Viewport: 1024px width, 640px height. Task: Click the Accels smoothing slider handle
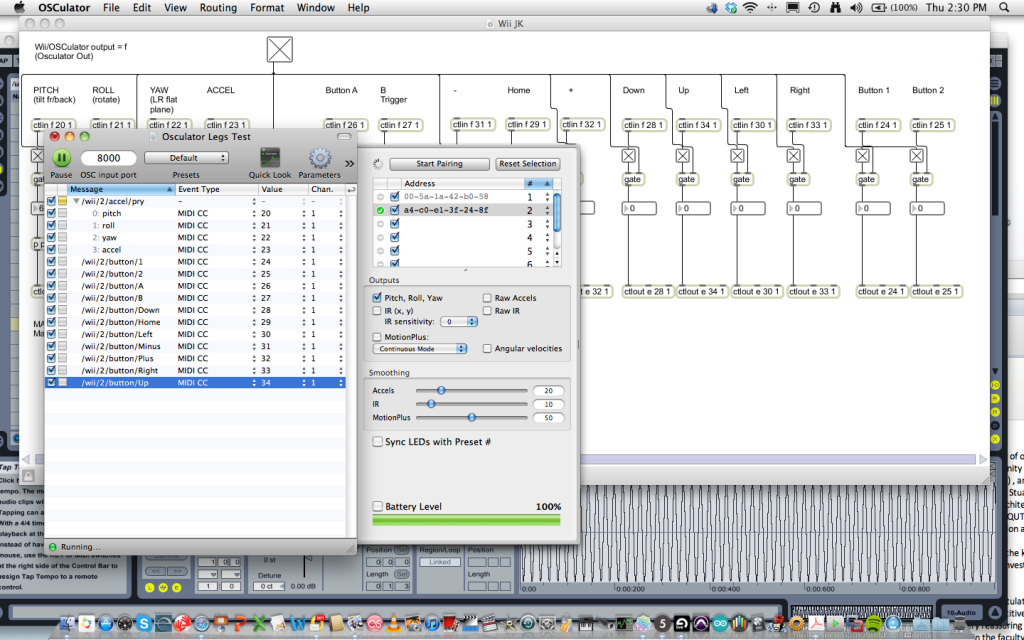[x=441, y=391]
